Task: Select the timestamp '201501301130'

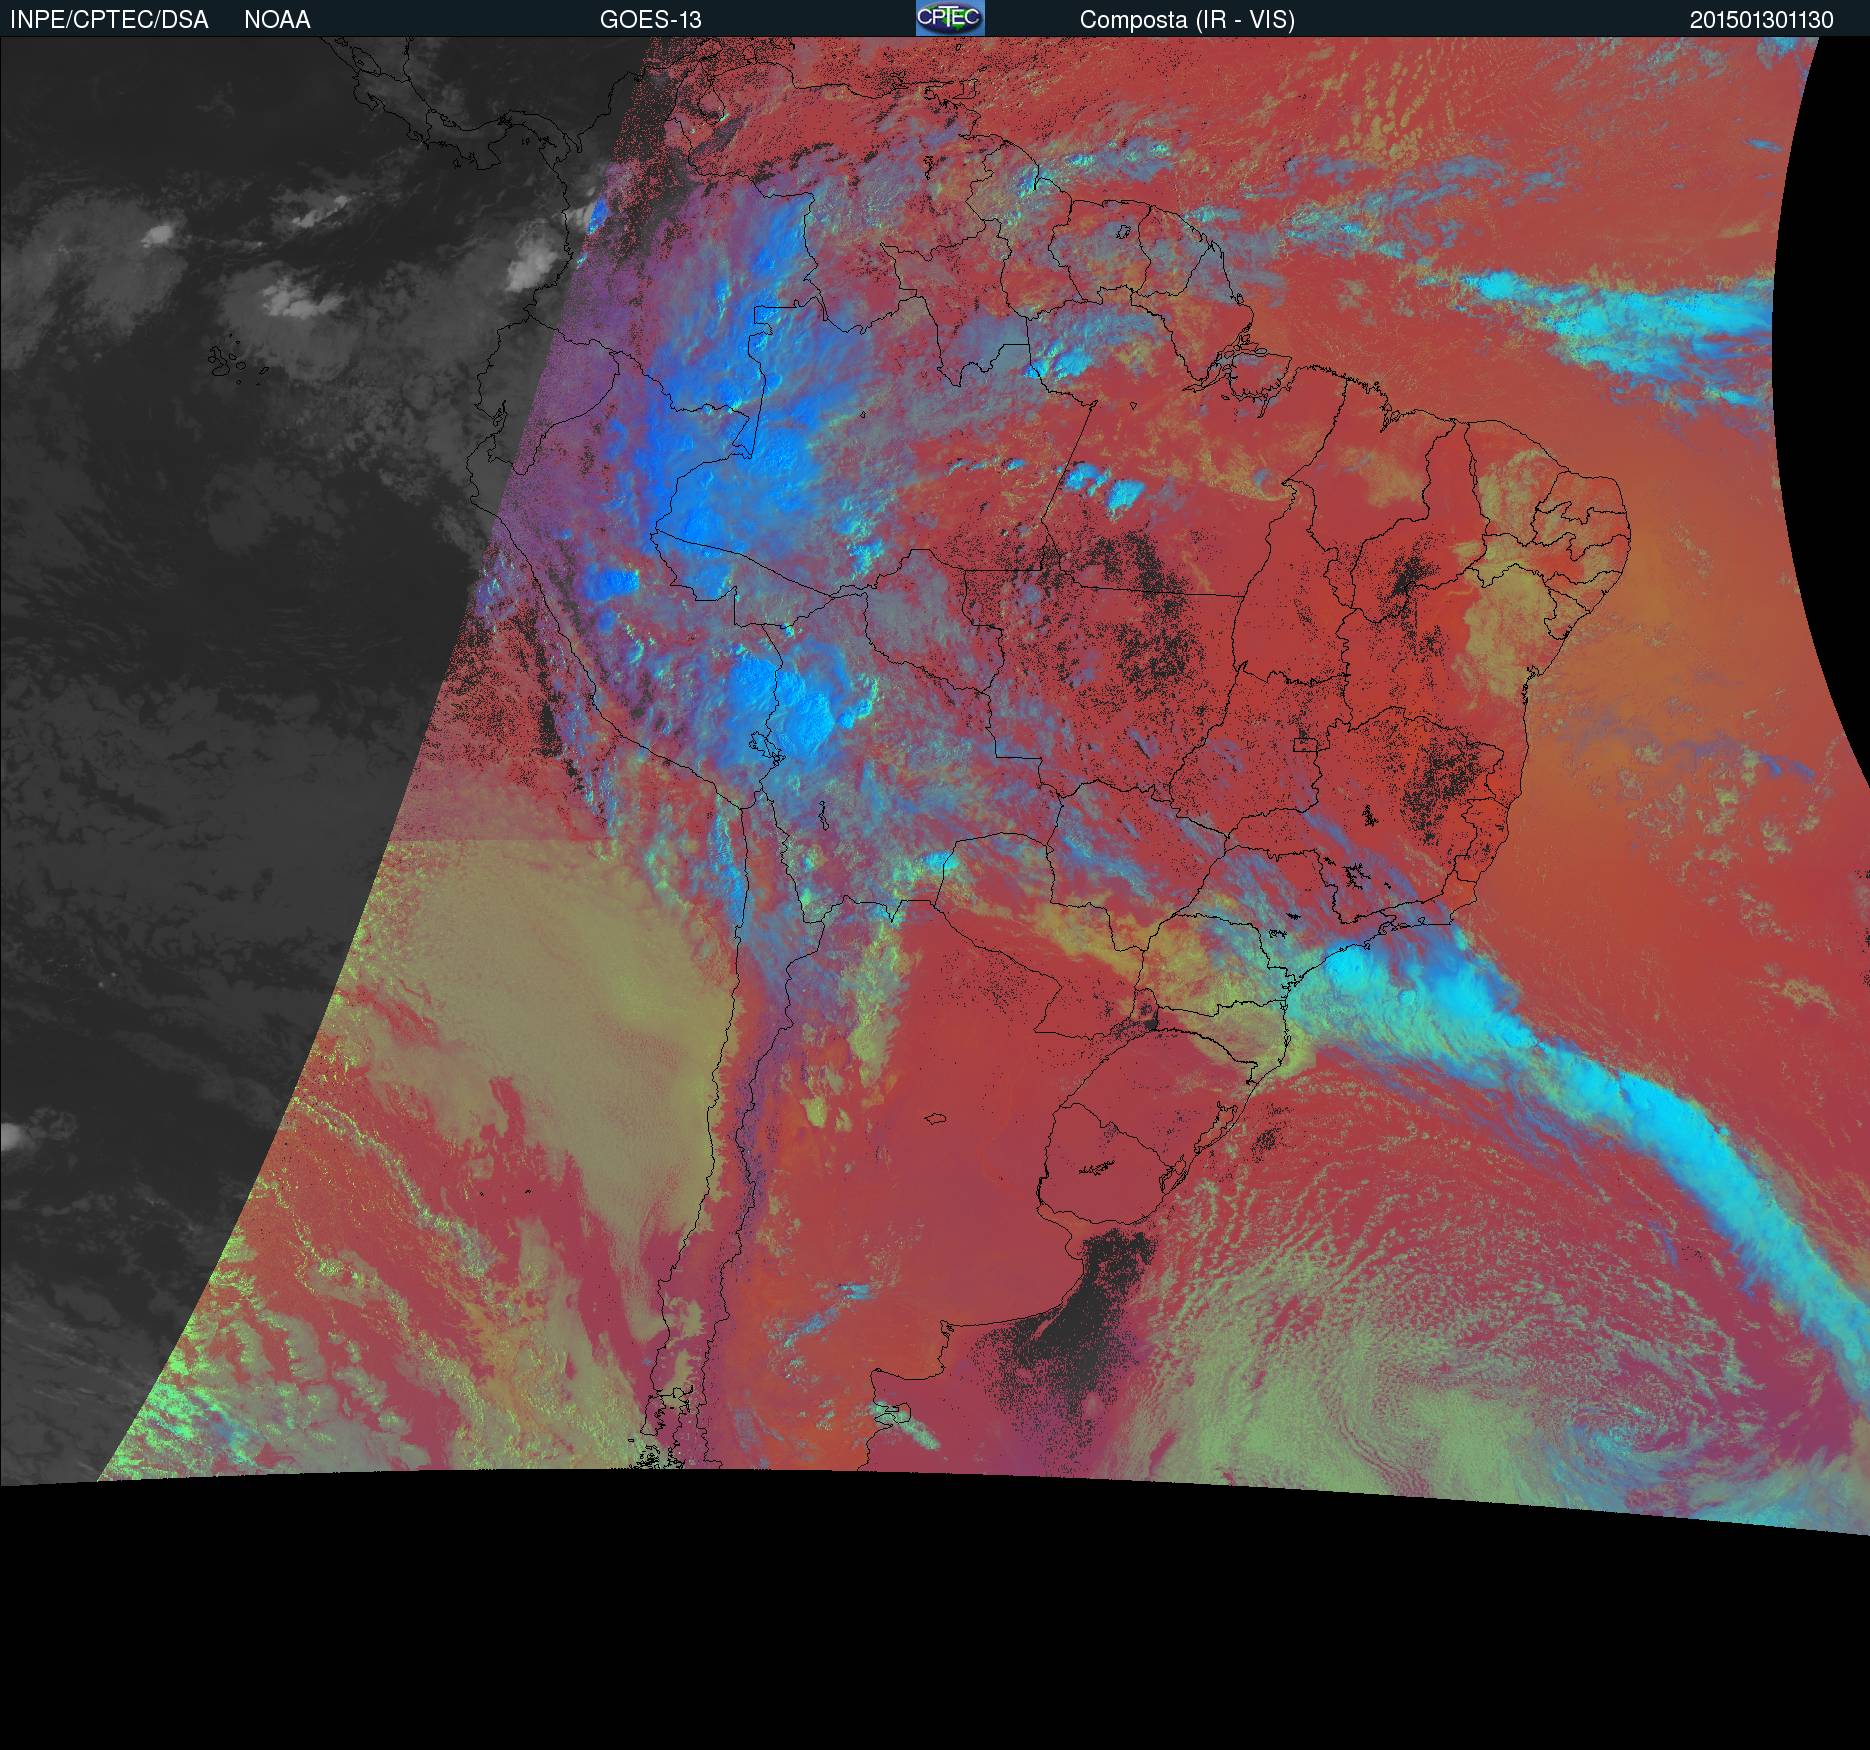Action: click(x=1761, y=20)
